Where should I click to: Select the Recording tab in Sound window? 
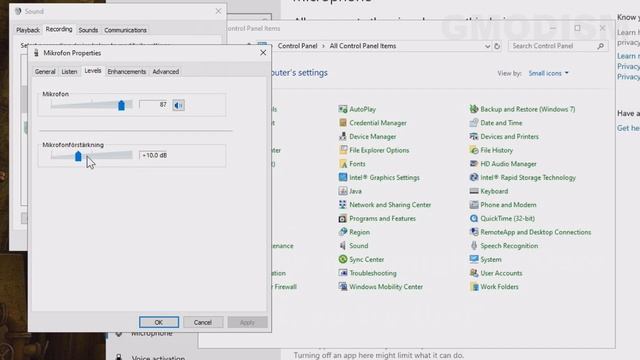(59, 29)
